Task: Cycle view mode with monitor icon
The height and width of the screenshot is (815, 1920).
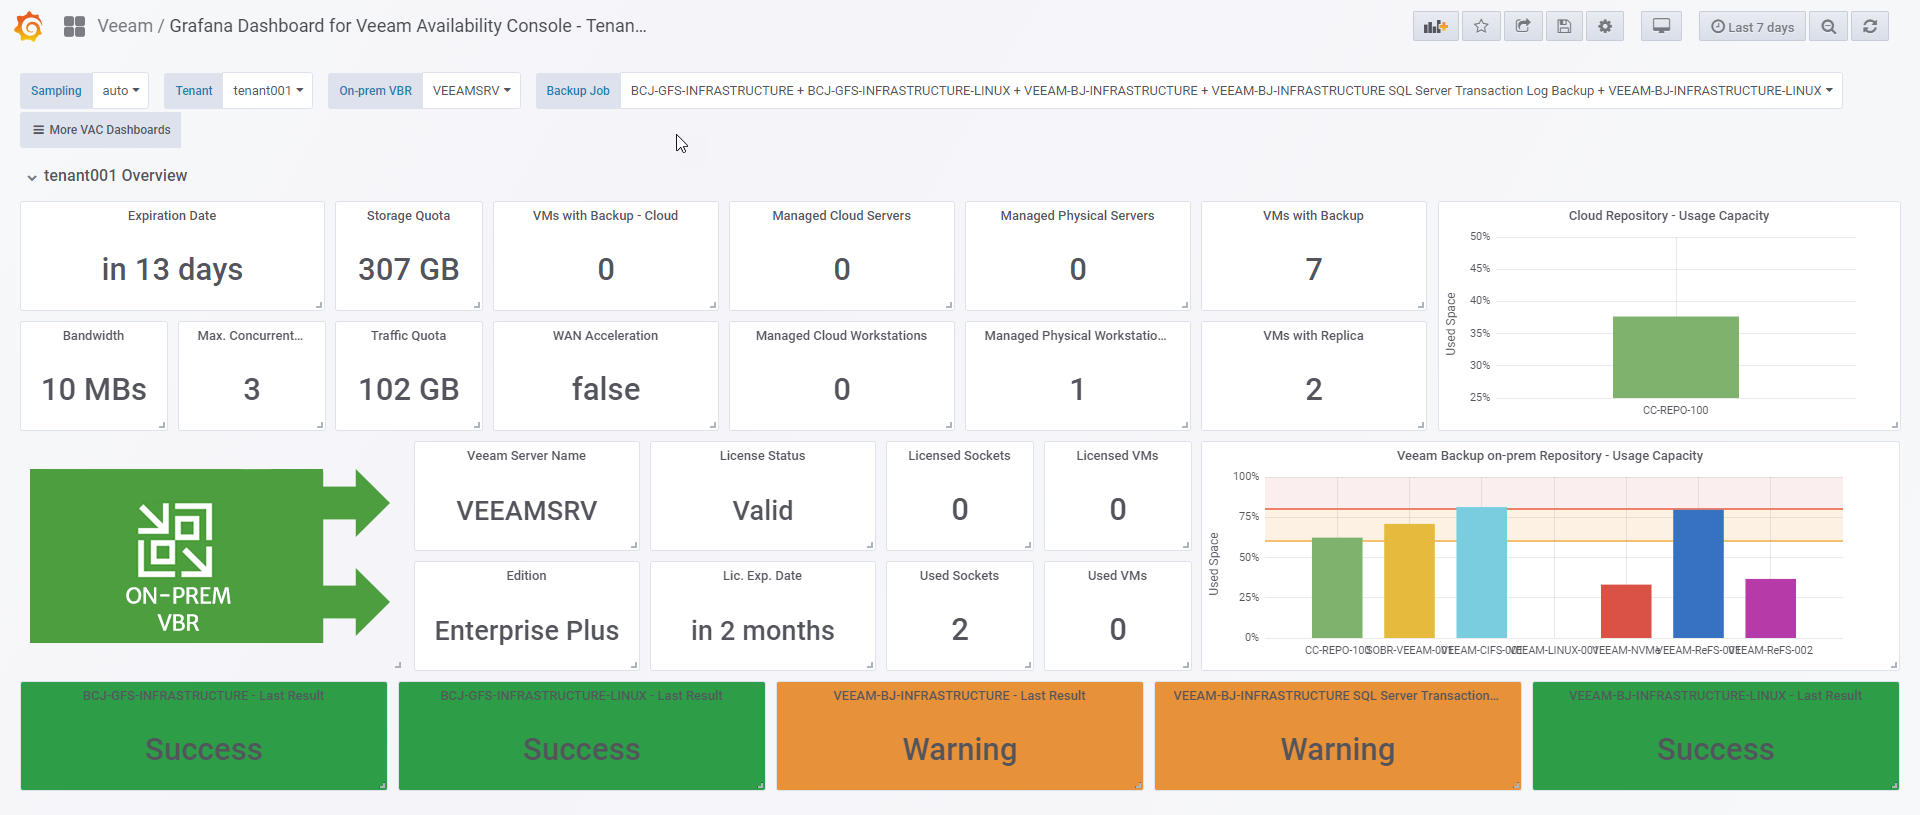Action: [1661, 27]
